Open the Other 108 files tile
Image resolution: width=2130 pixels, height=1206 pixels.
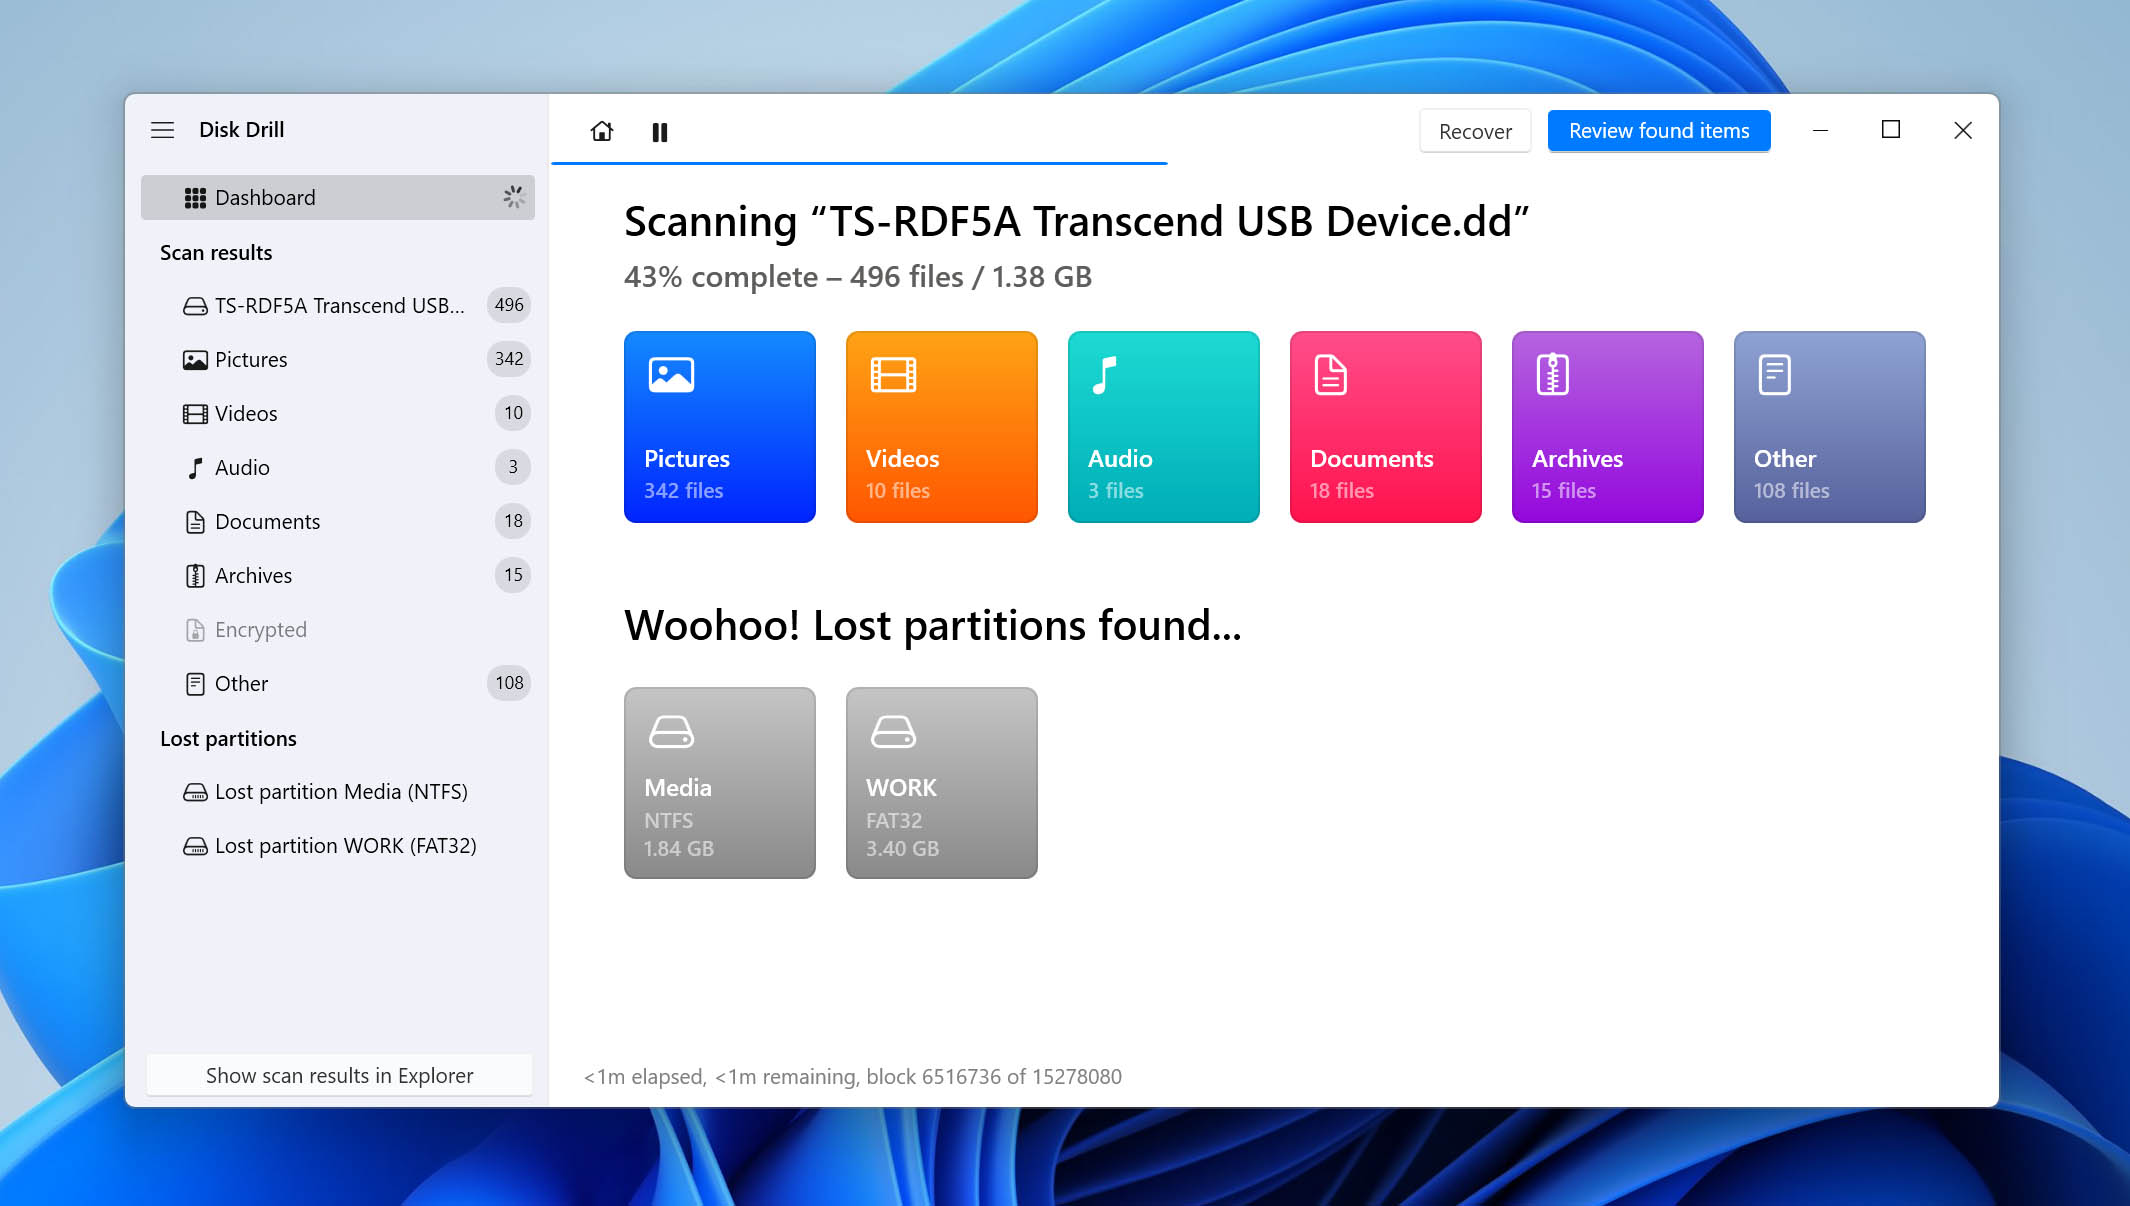[1830, 427]
